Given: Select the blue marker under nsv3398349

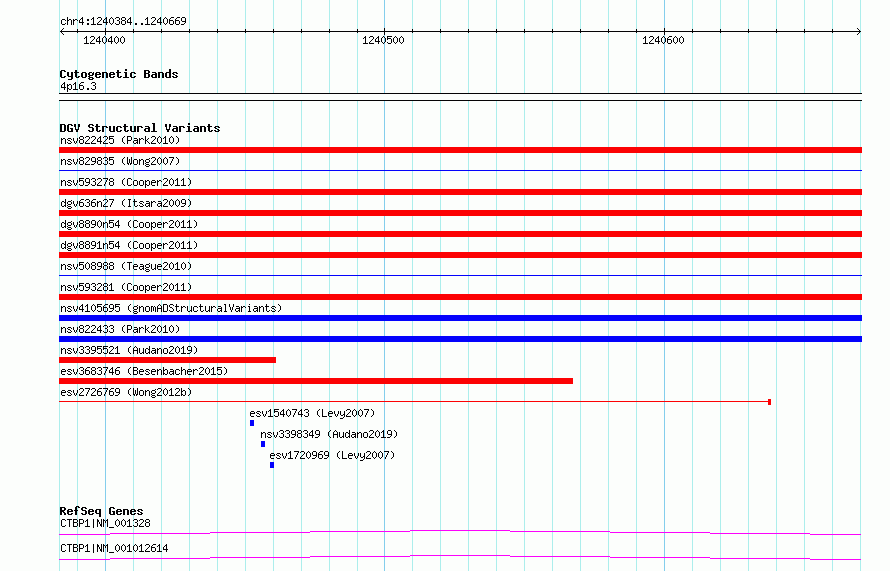Looking at the screenshot, I should (x=263, y=444).
